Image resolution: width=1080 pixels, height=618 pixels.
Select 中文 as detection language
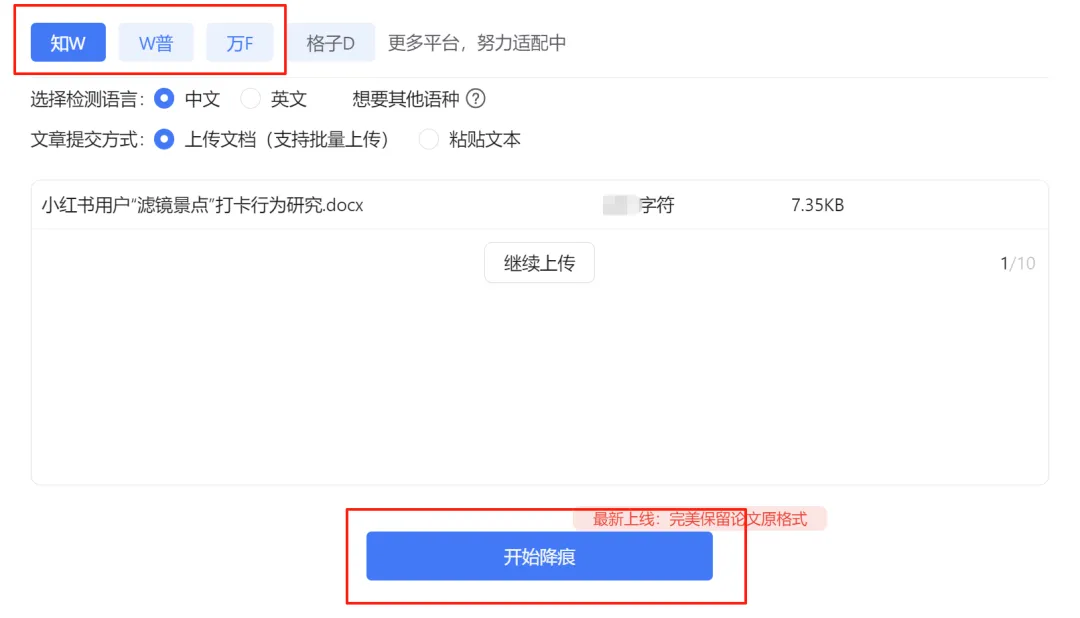pos(164,99)
